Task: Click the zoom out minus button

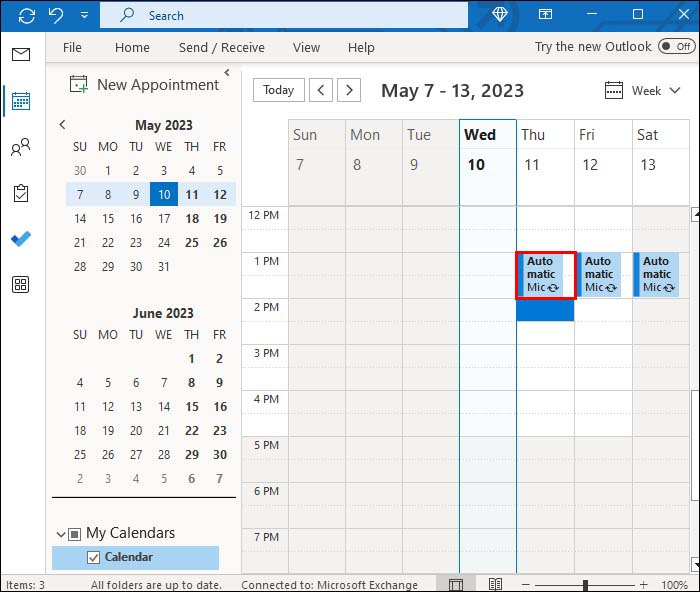Action: (526, 584)
